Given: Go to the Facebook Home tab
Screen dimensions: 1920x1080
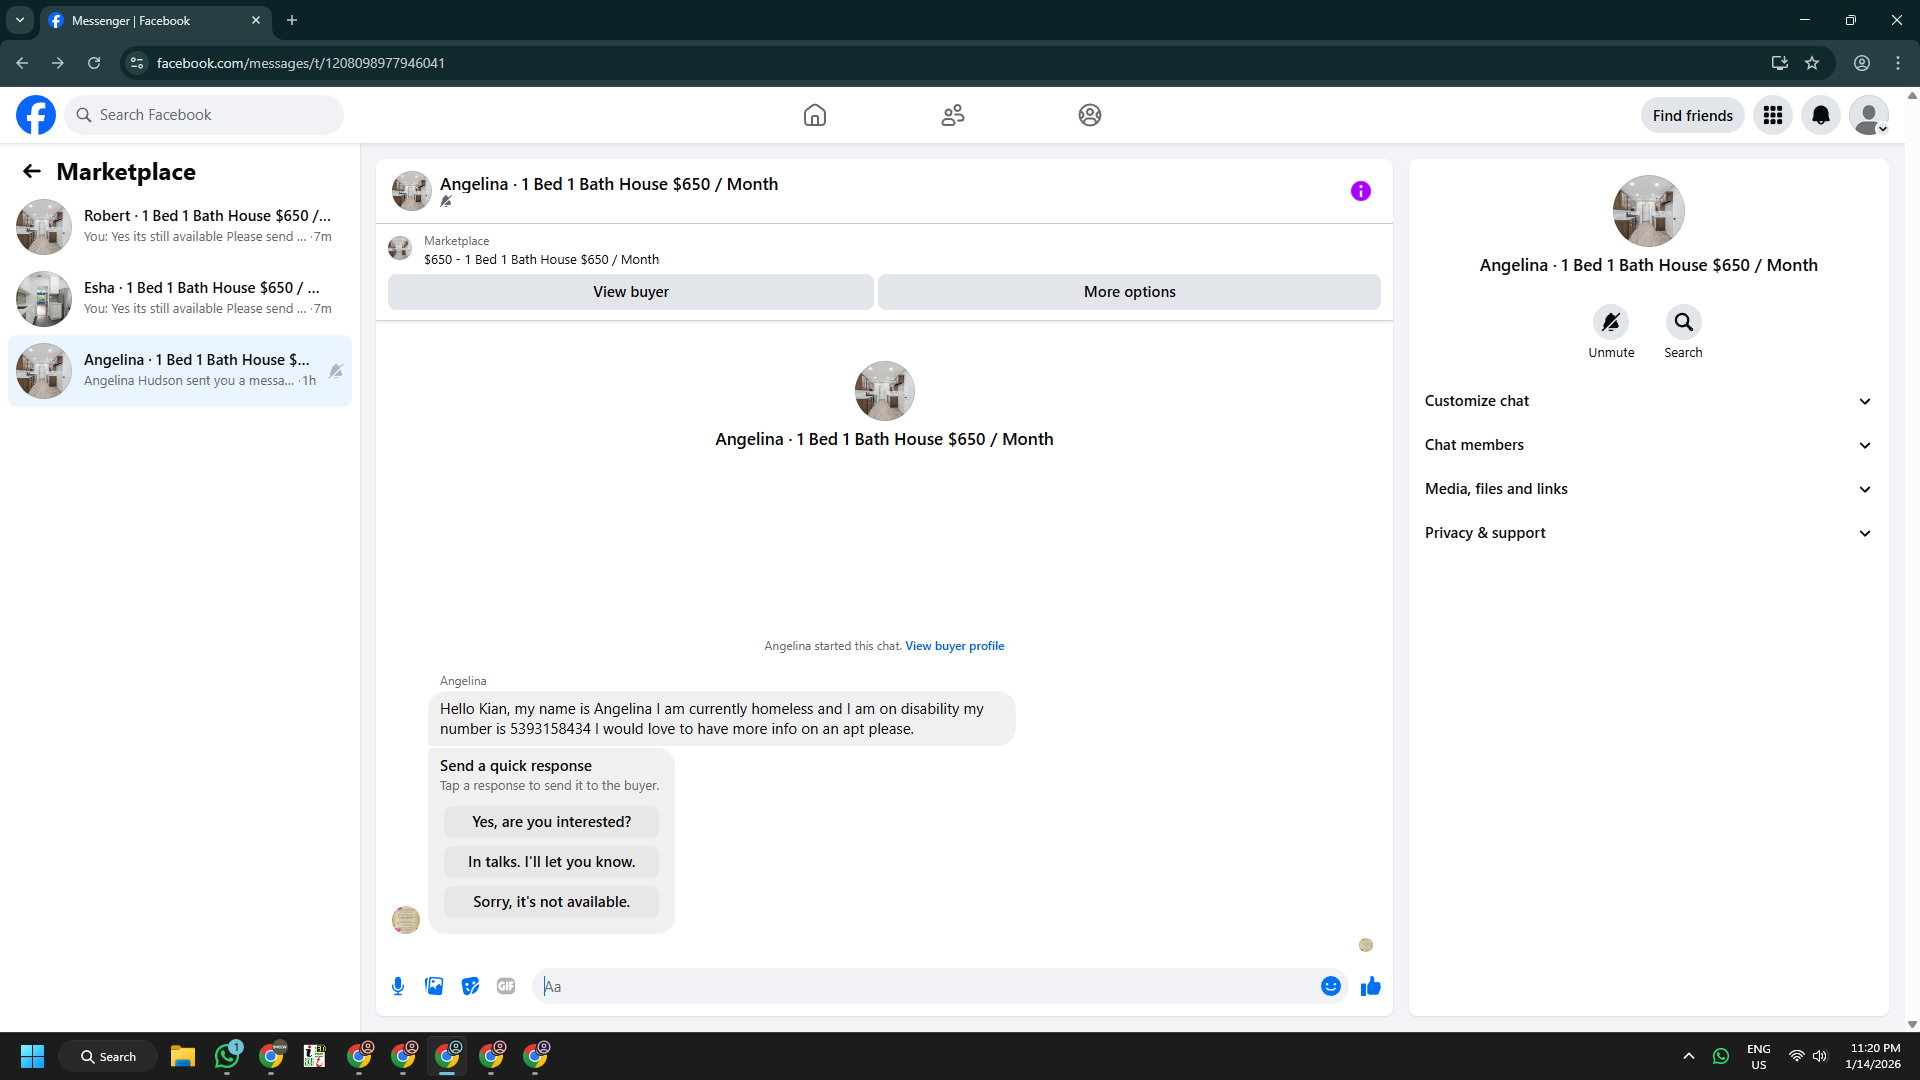Looking at the screenshot, I should [814, 115].
